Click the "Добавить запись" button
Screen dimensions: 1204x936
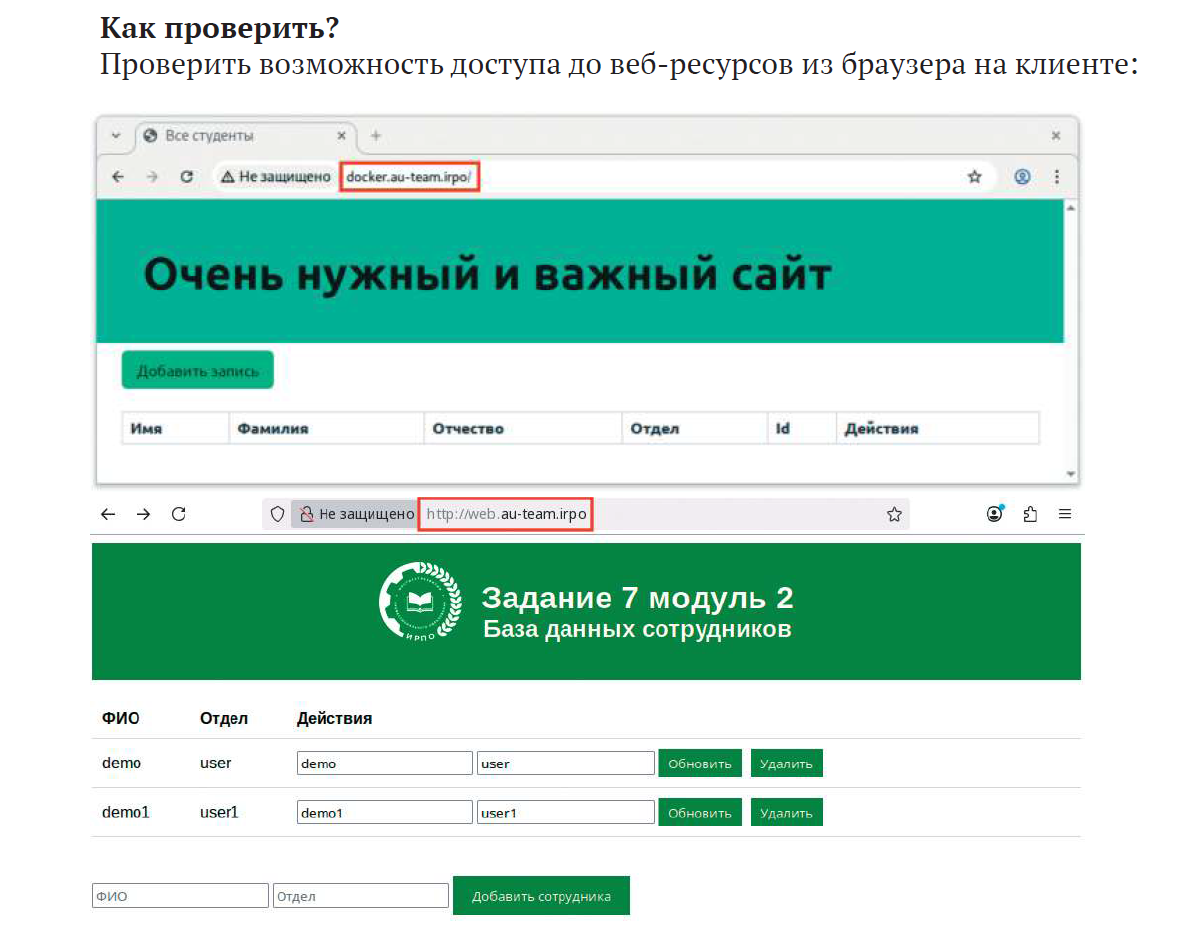[x=197, y=371]
